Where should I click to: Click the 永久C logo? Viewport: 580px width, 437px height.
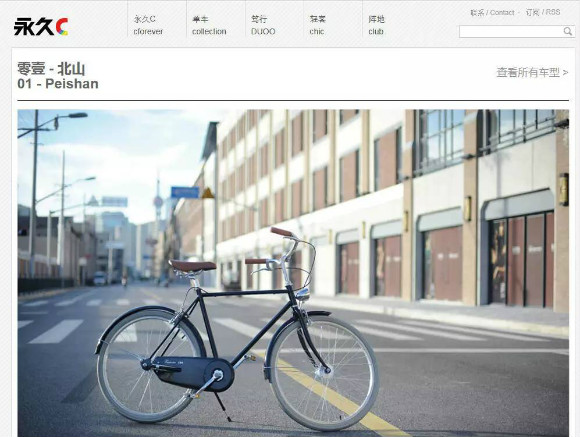pyautogui.click(x=41, y=27)
